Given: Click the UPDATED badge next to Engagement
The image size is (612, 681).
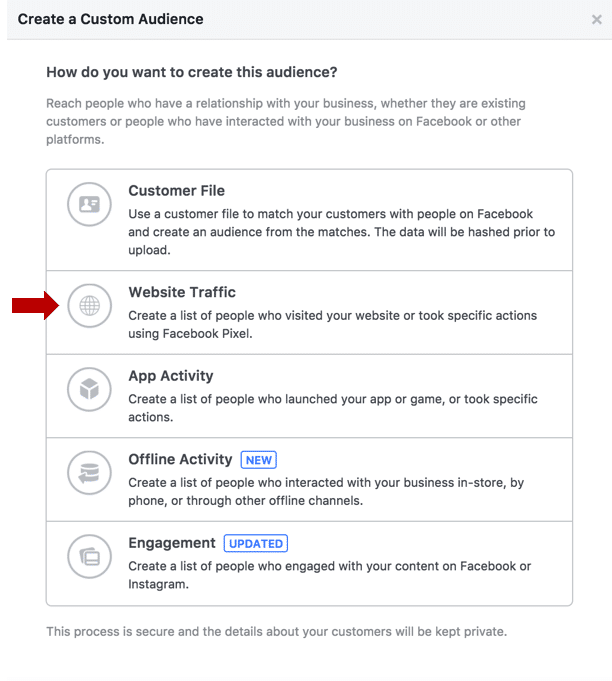Looking at the screenshot, I should click(x=256, y=543).
